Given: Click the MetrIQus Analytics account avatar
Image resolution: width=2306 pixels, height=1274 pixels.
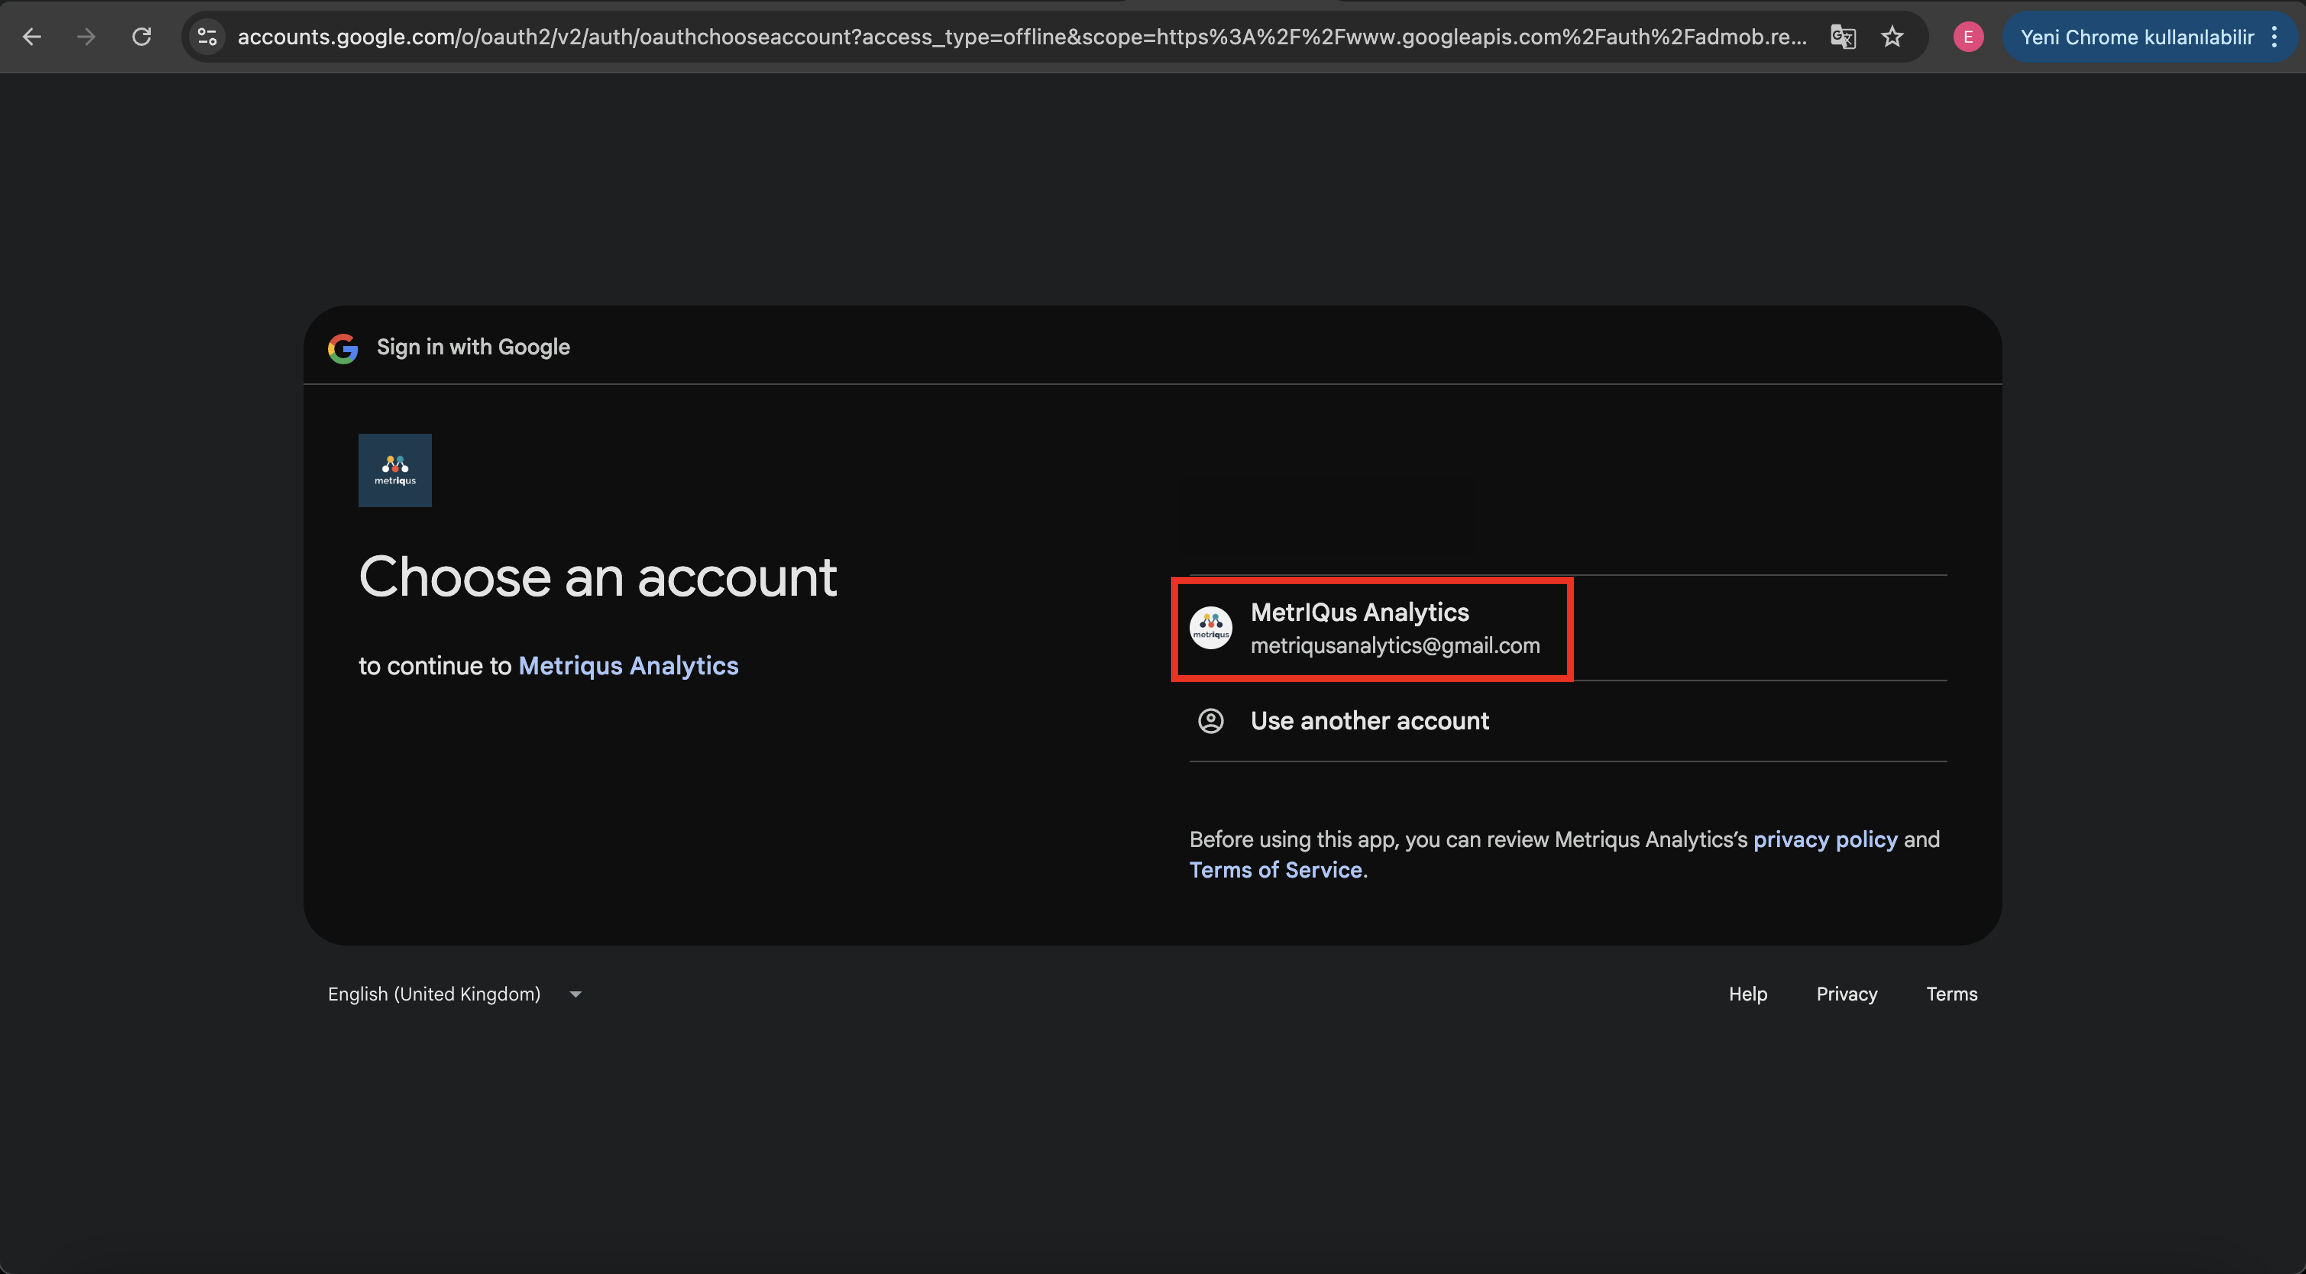Looking at the screenshot, I should 1211,628.
